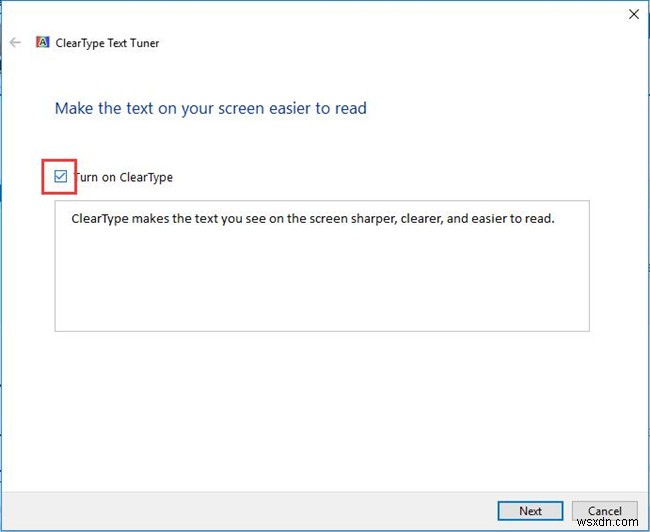Click the back arrow icon
The width and height of the screenshot is (650, 532).
pos(15,42)
